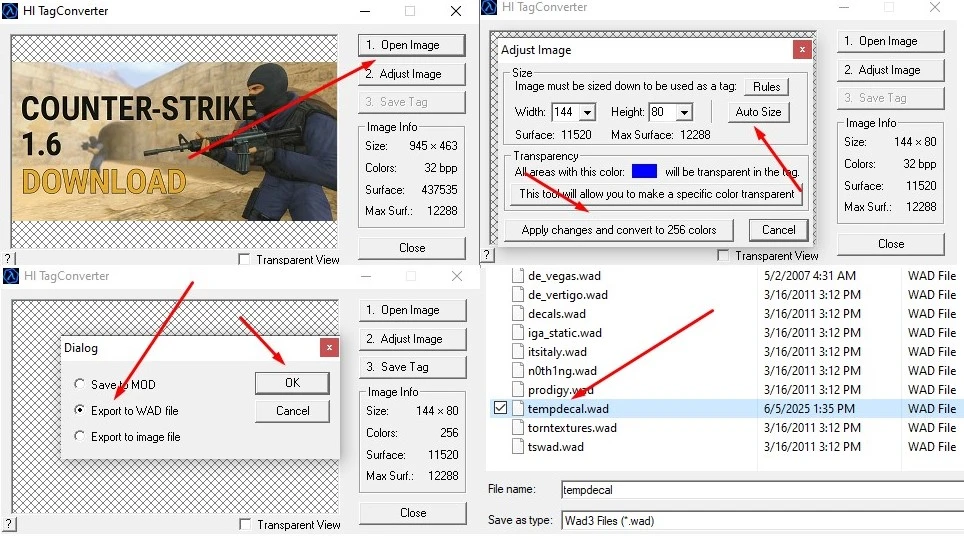Click the prodigy.wad file icon
The height and width of the screenshot is (536, 964).
coord(518,390)
